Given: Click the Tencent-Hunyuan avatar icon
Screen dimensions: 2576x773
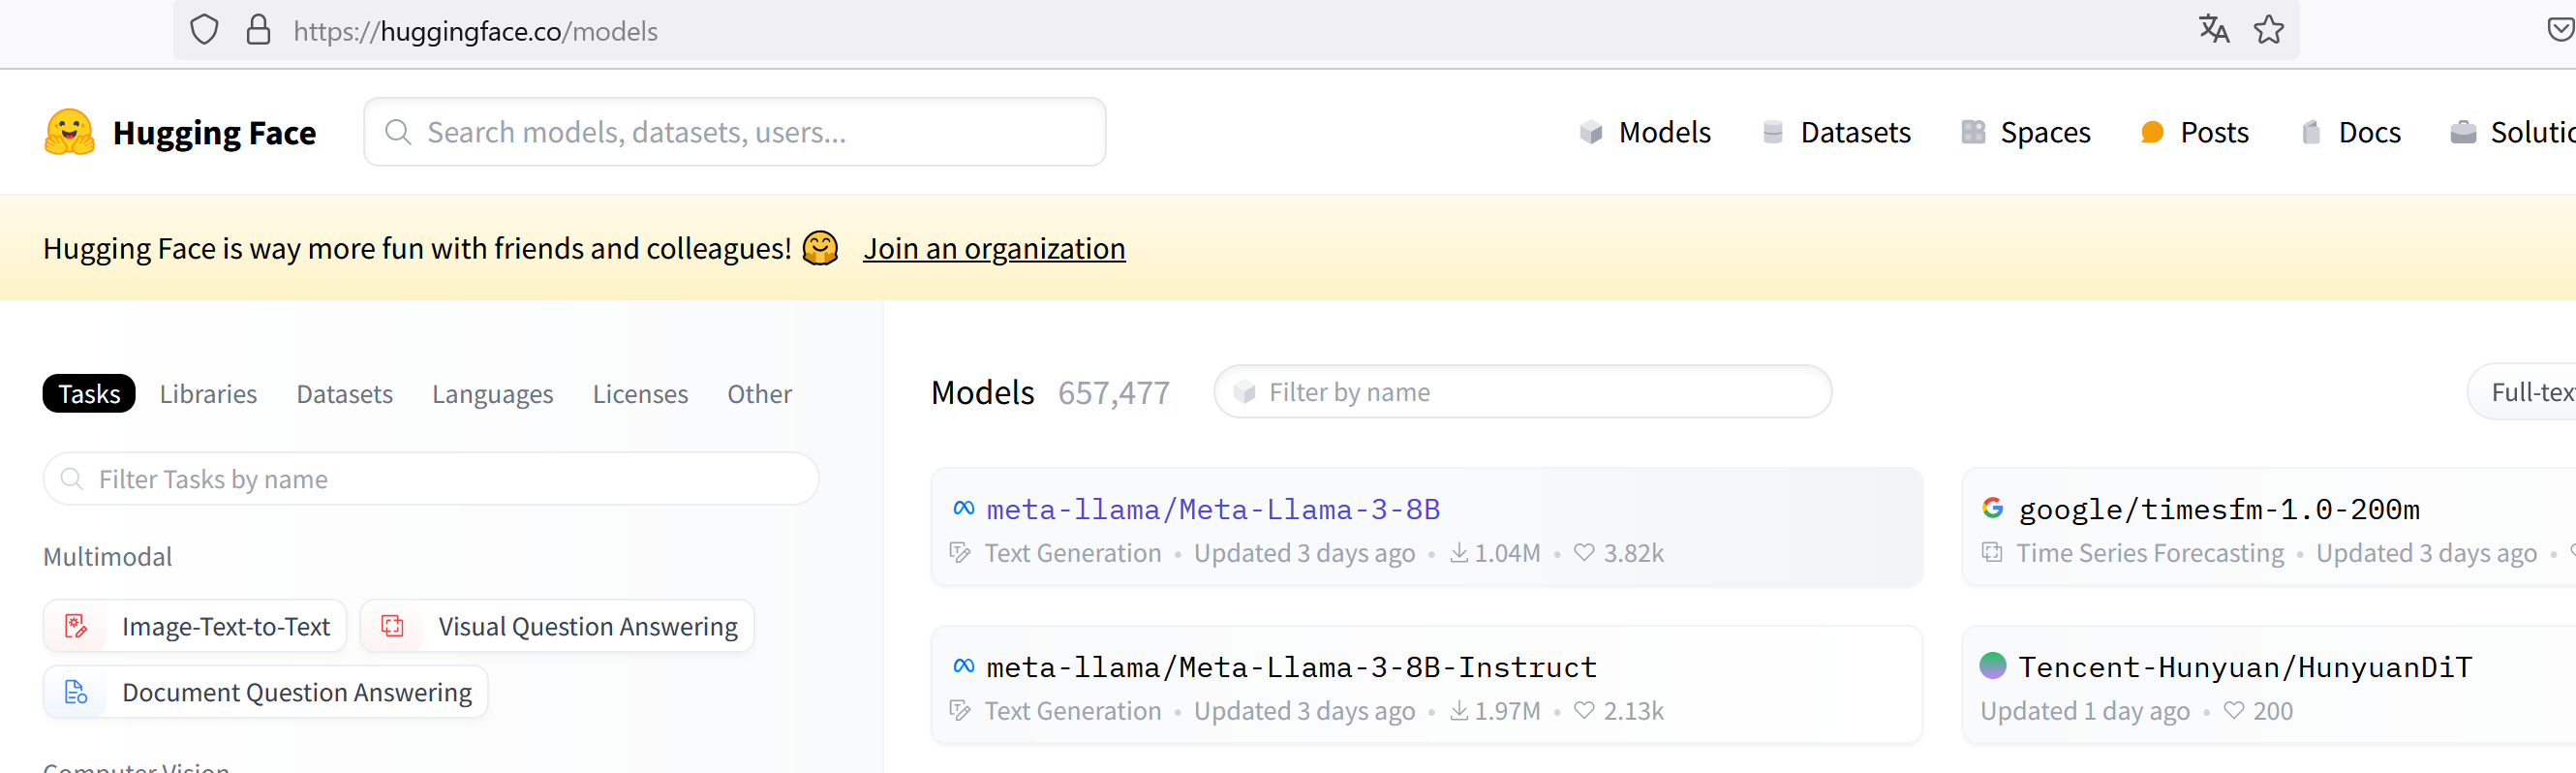Looking at the screenshot, I should pos(1993,665).
